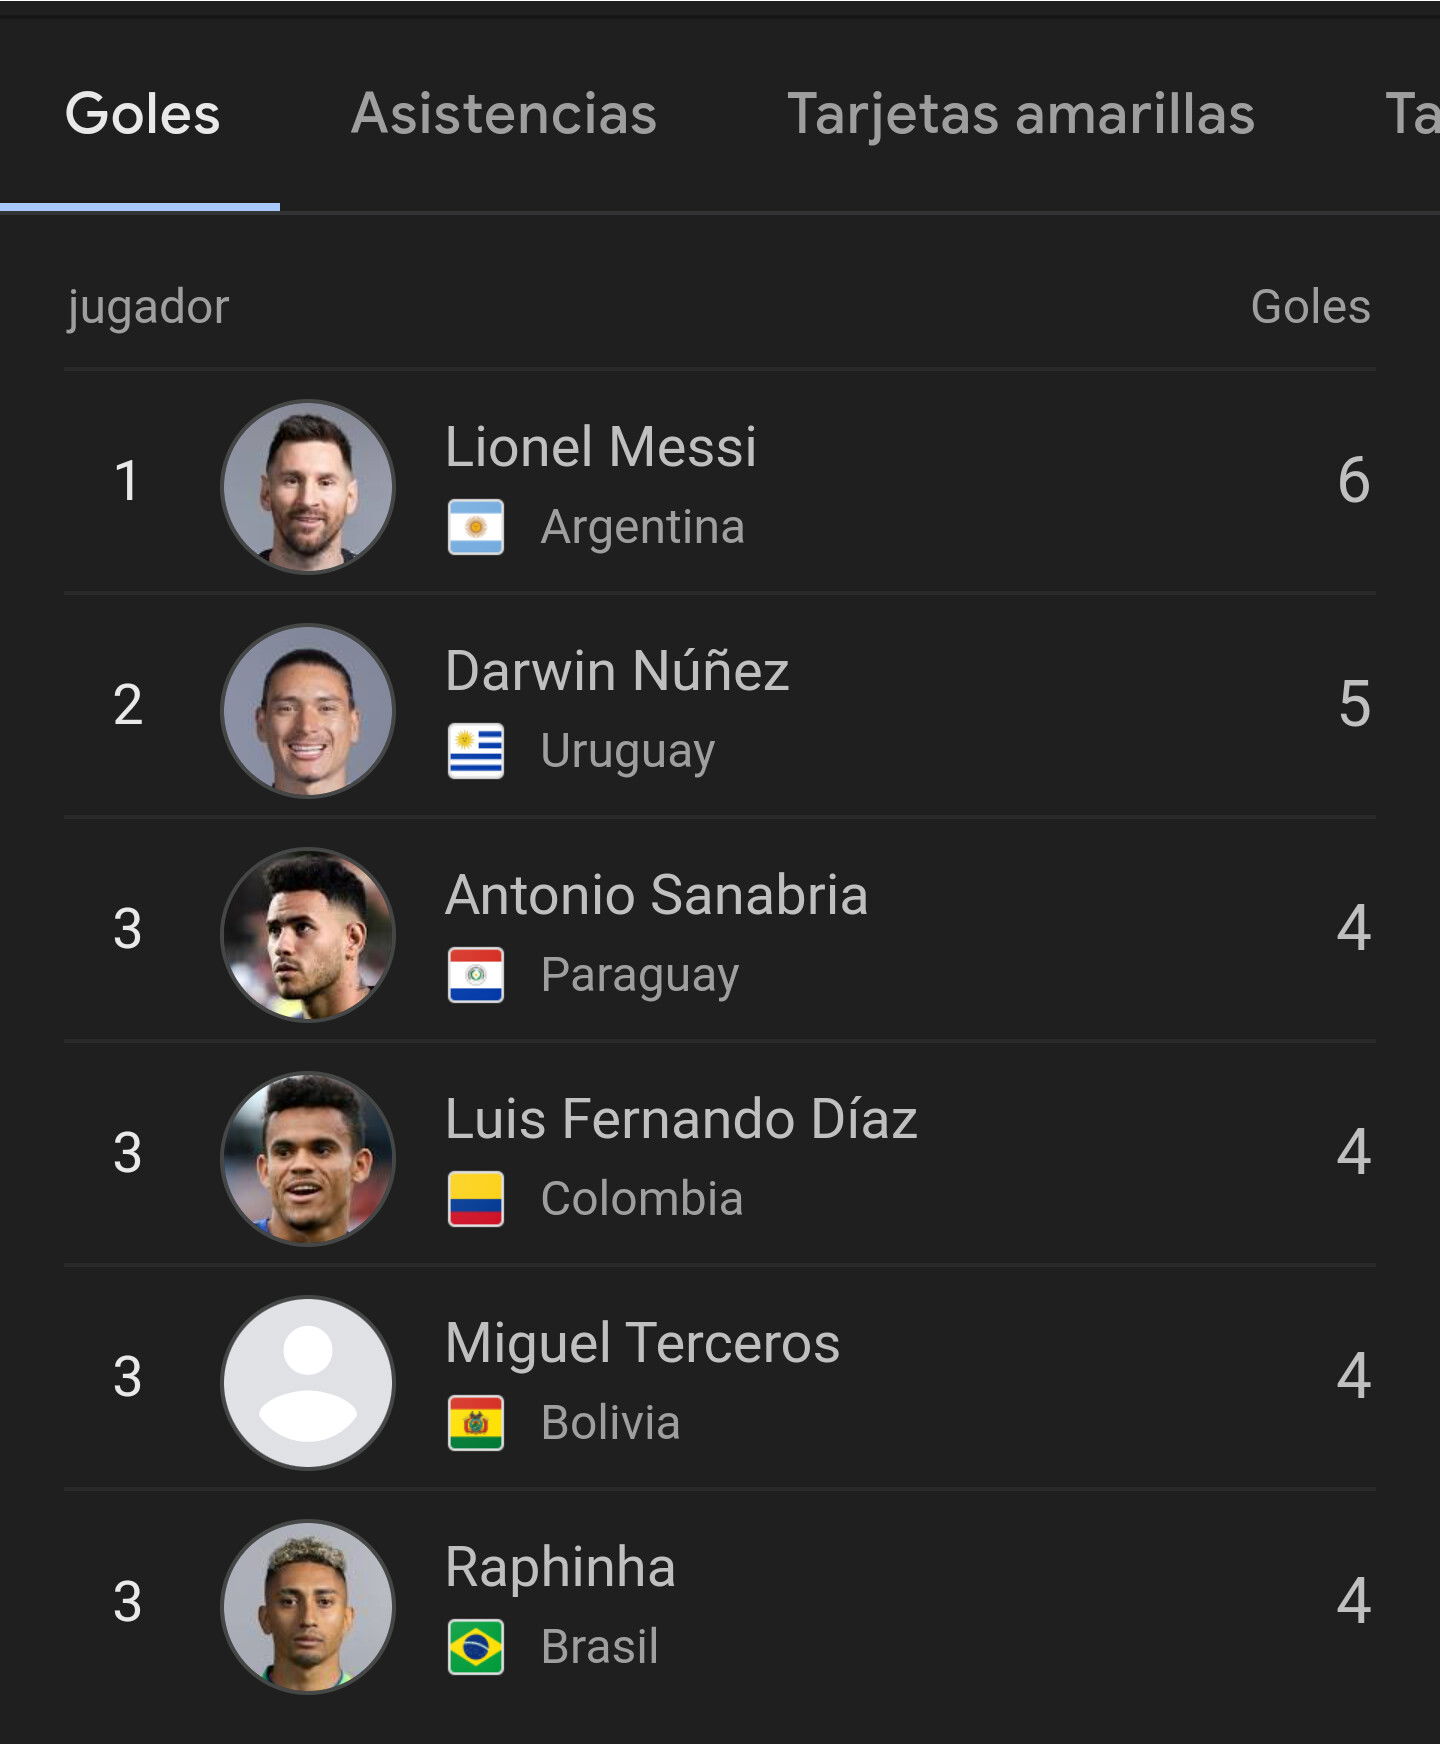Switch to the Asistencias tab

coord(504,114)
